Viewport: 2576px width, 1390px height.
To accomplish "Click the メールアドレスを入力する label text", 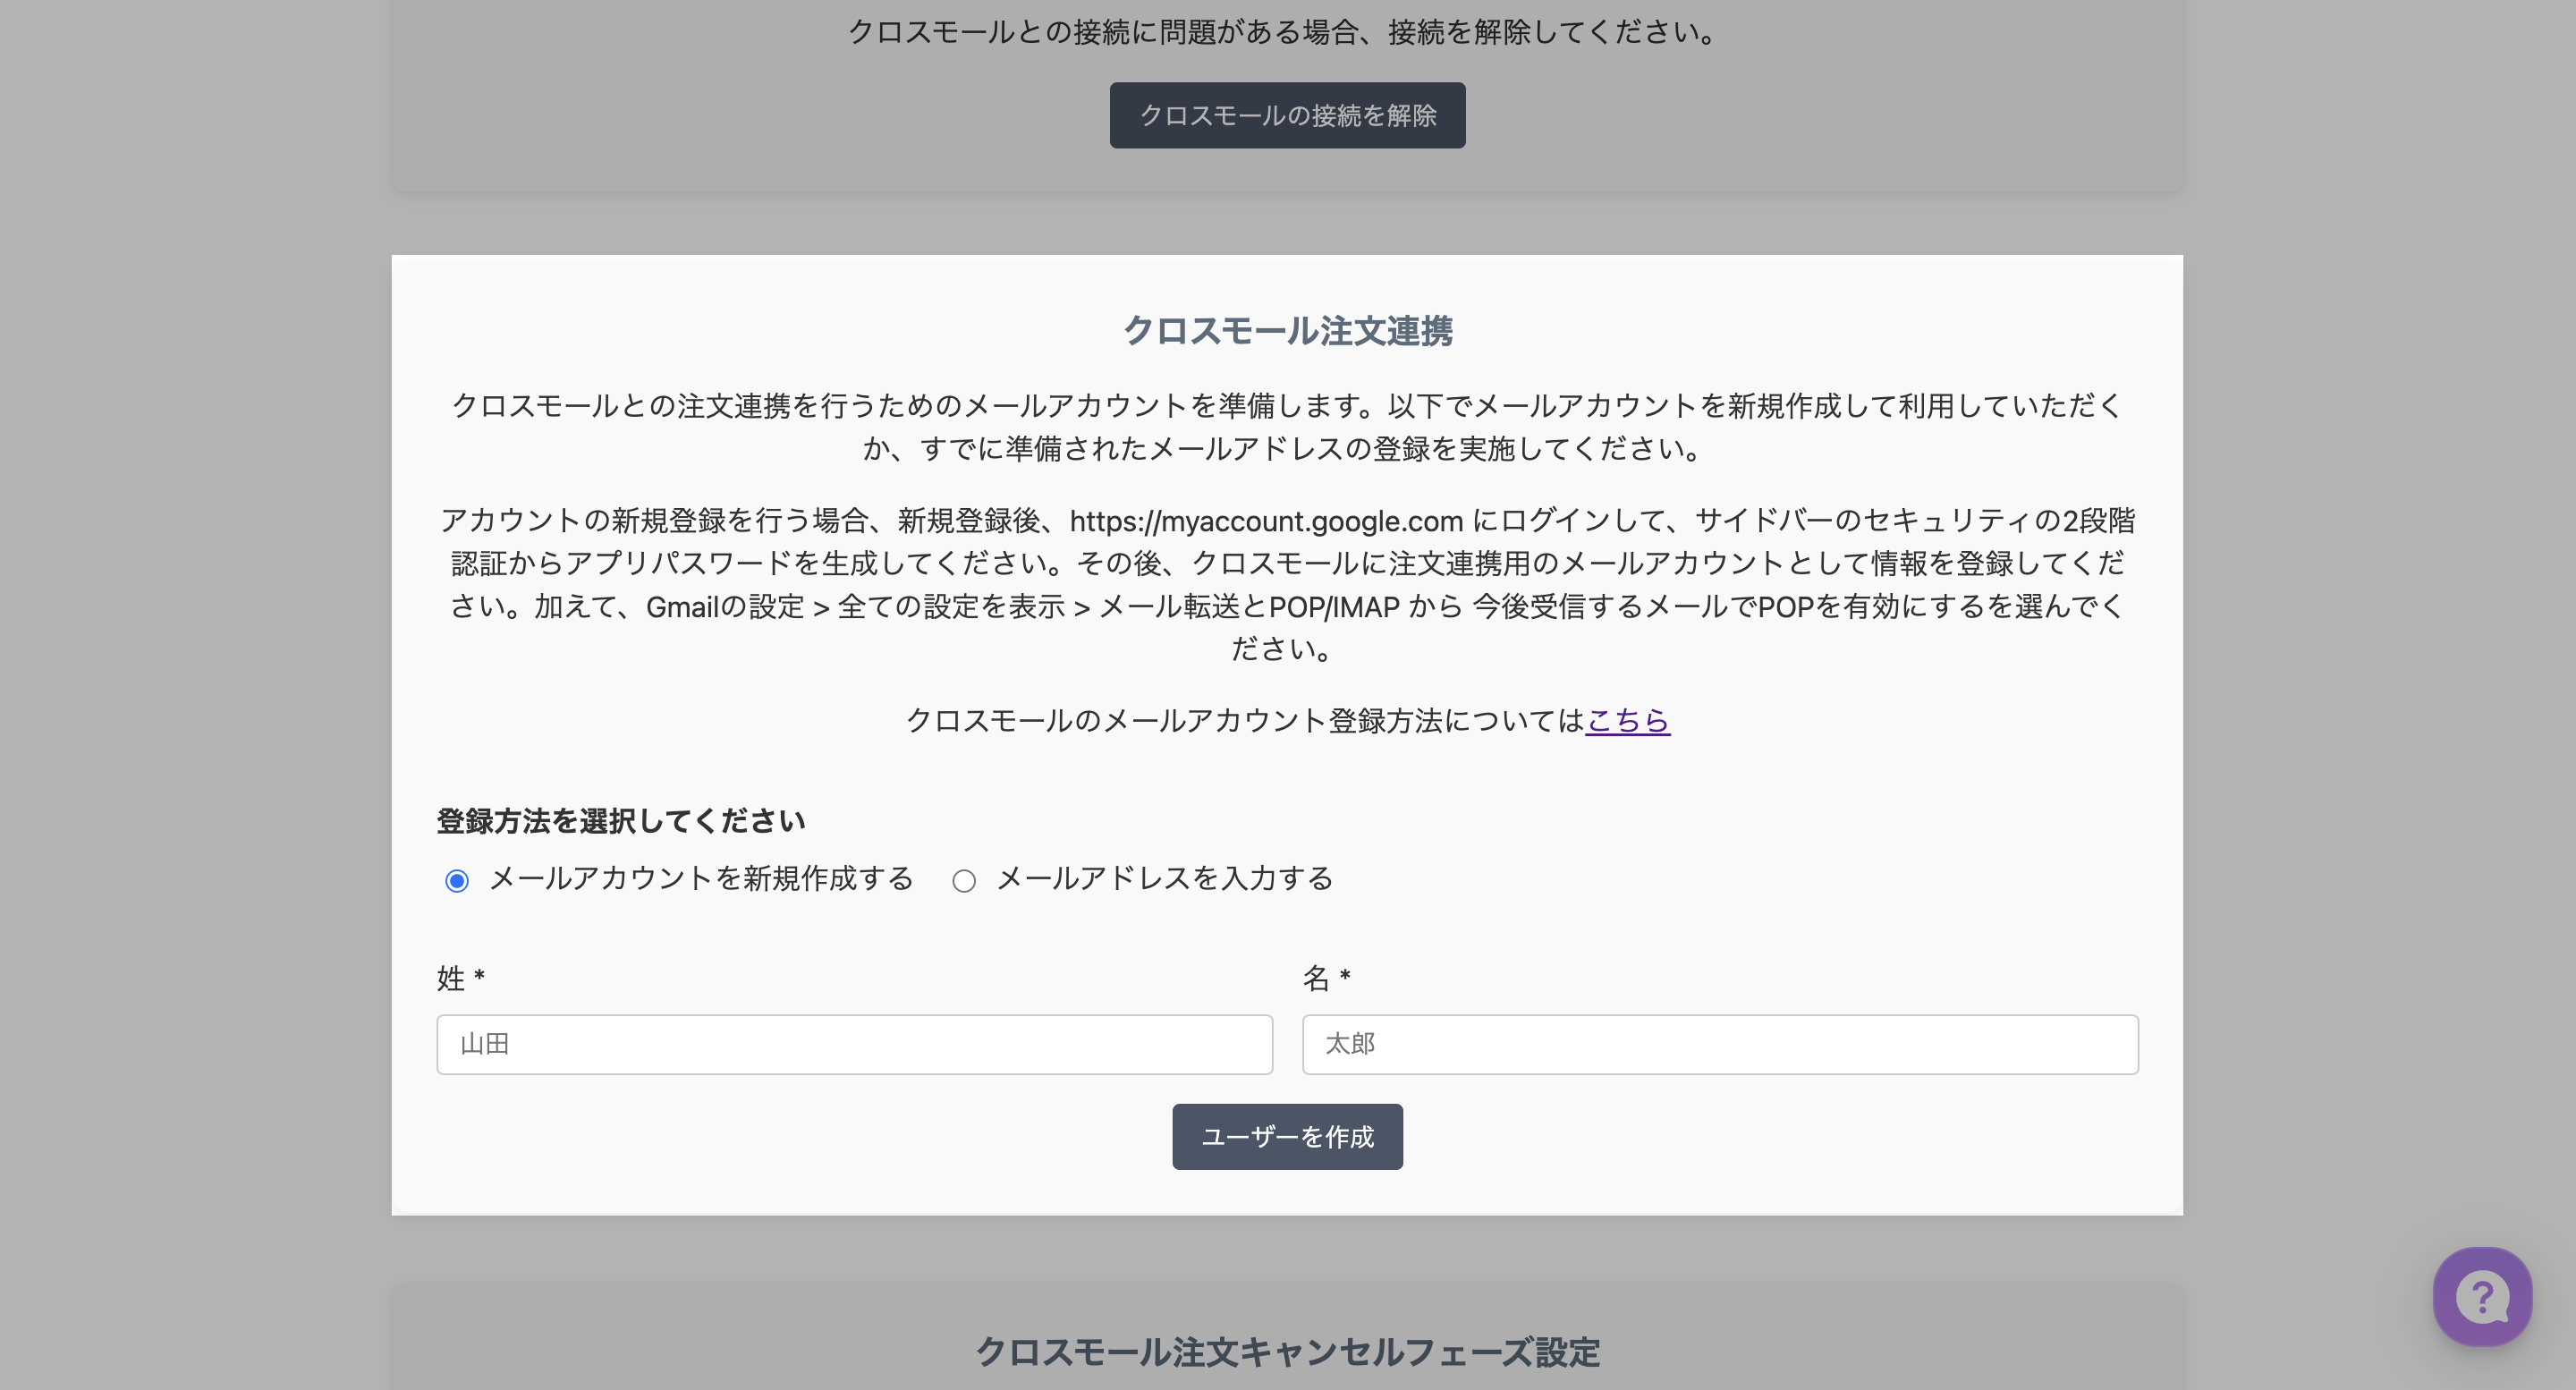I will tap(1164, 878).
